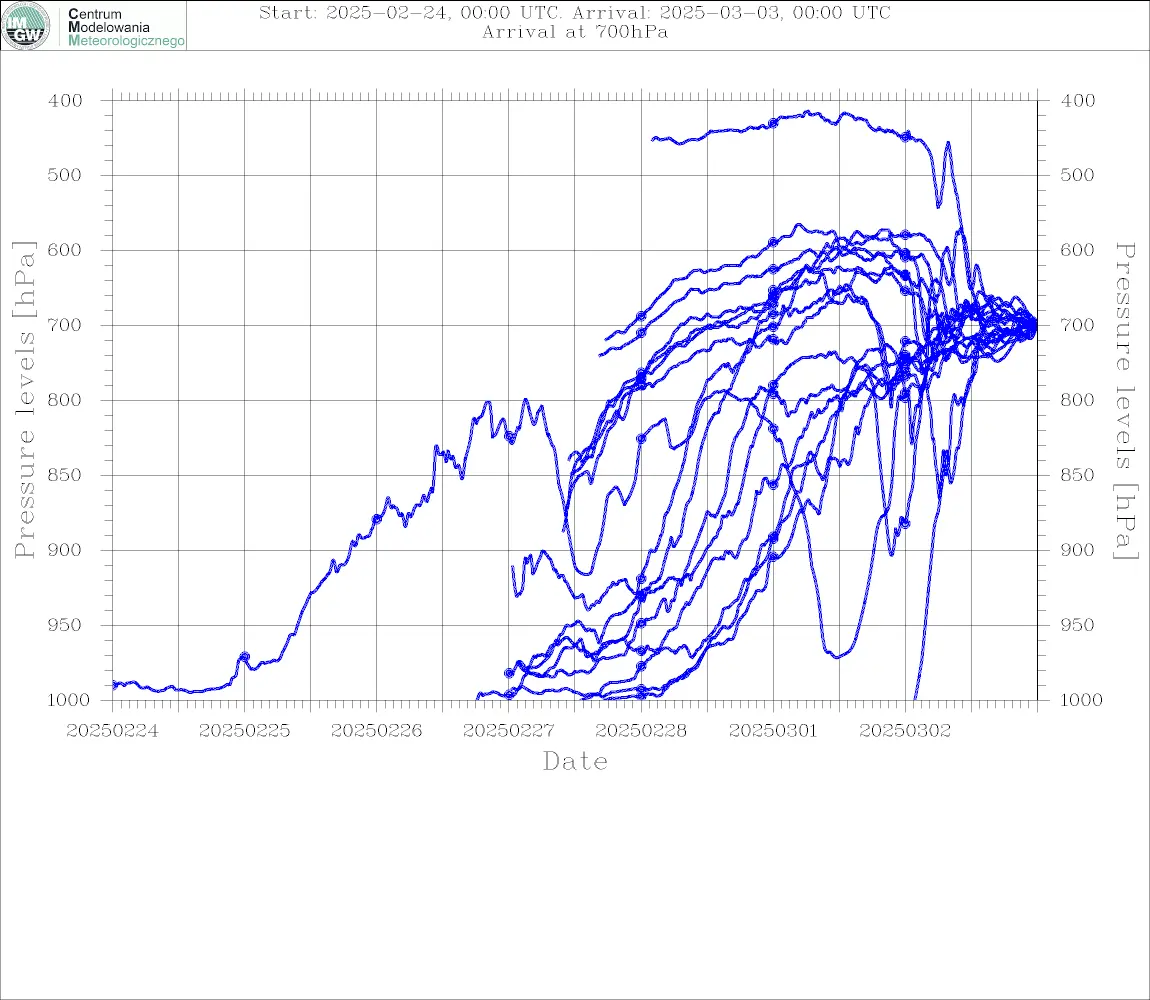Click the 20250228 date label
The height and width of the screenshot is (1000, 1150).
pyautogui.click(x=641, y=731)
